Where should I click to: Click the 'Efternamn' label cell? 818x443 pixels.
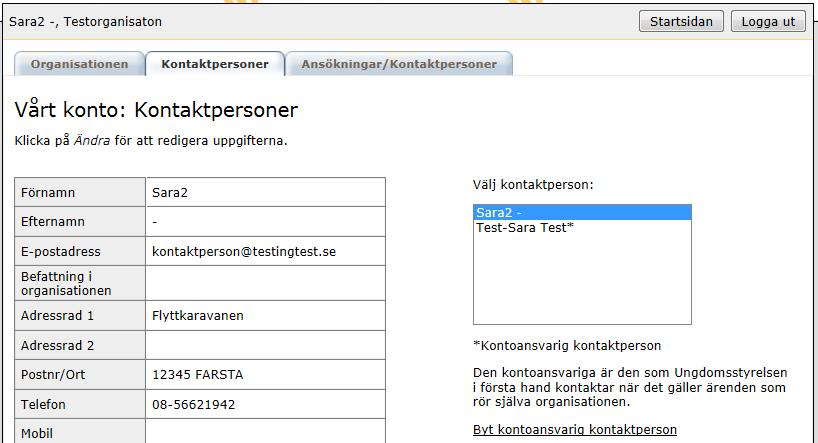click(80, 221)
